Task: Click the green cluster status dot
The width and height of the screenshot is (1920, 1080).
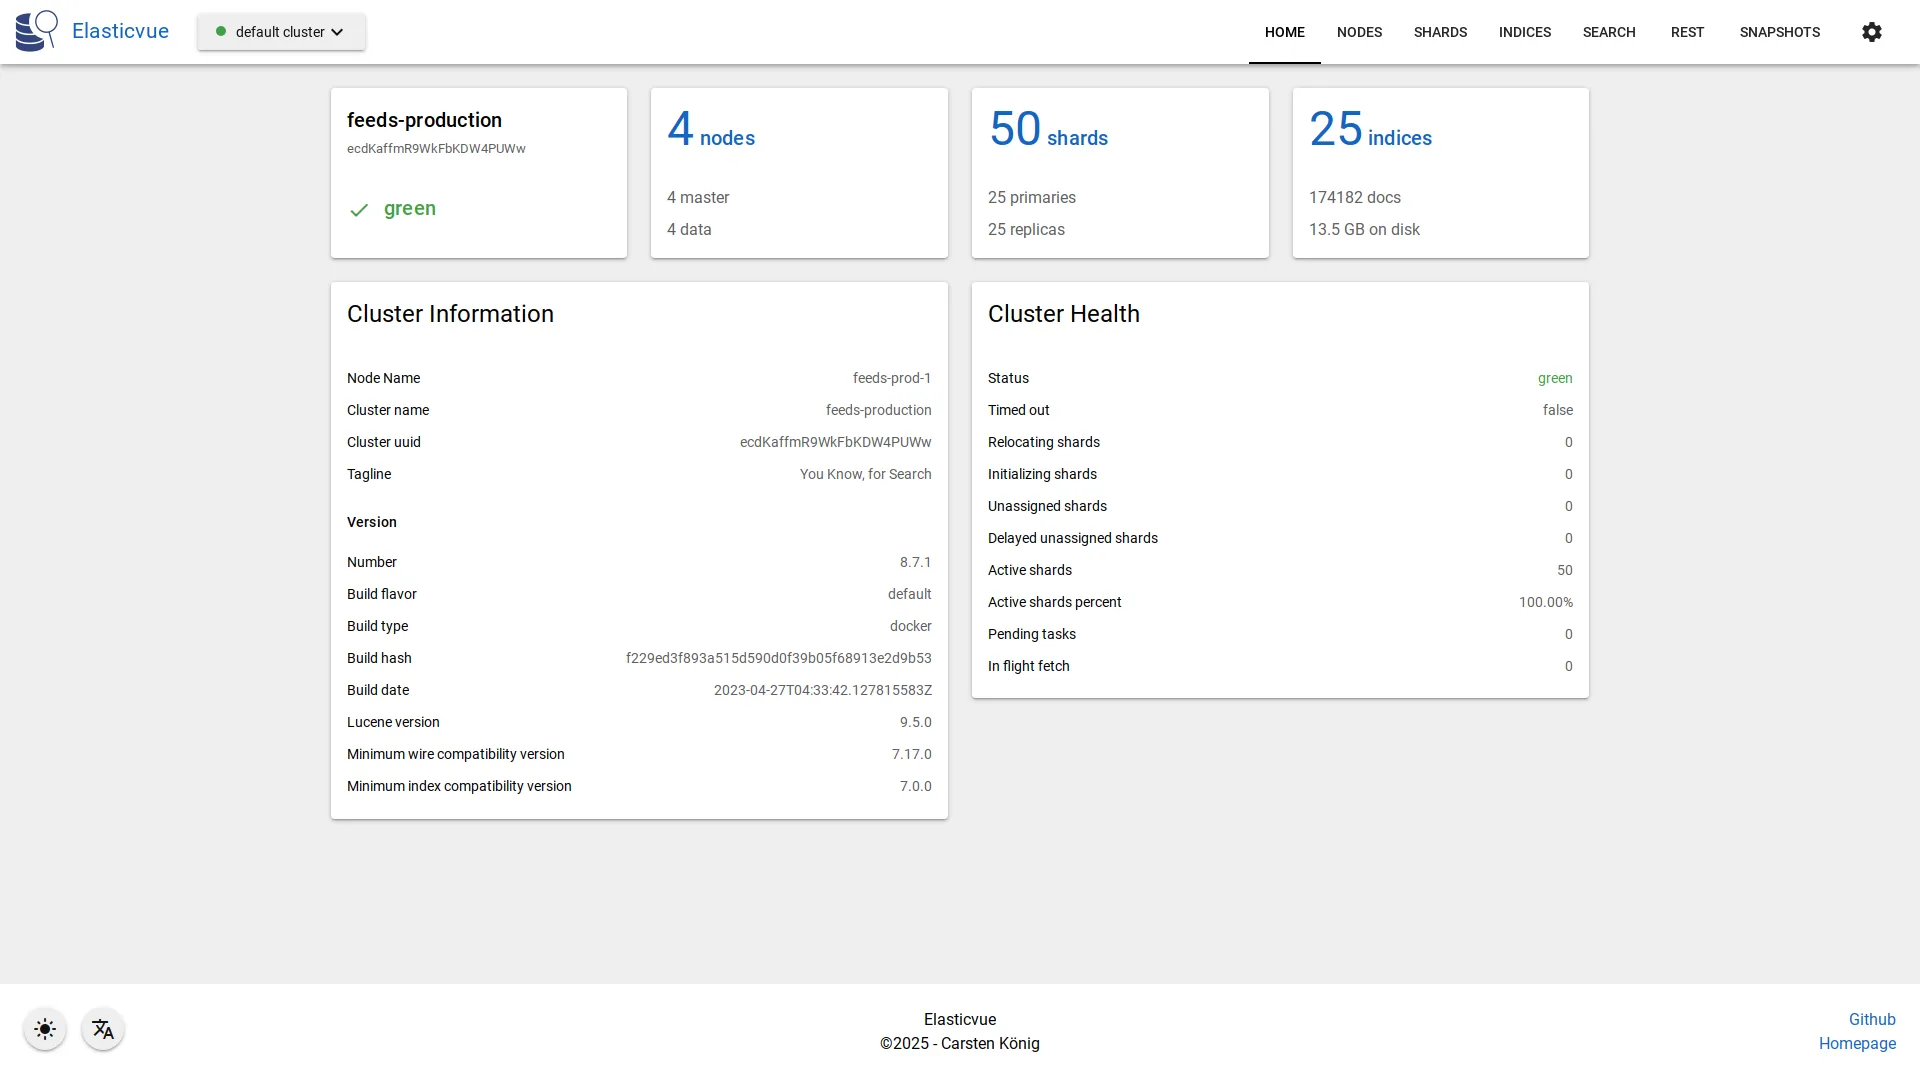Action: point(221,31)
